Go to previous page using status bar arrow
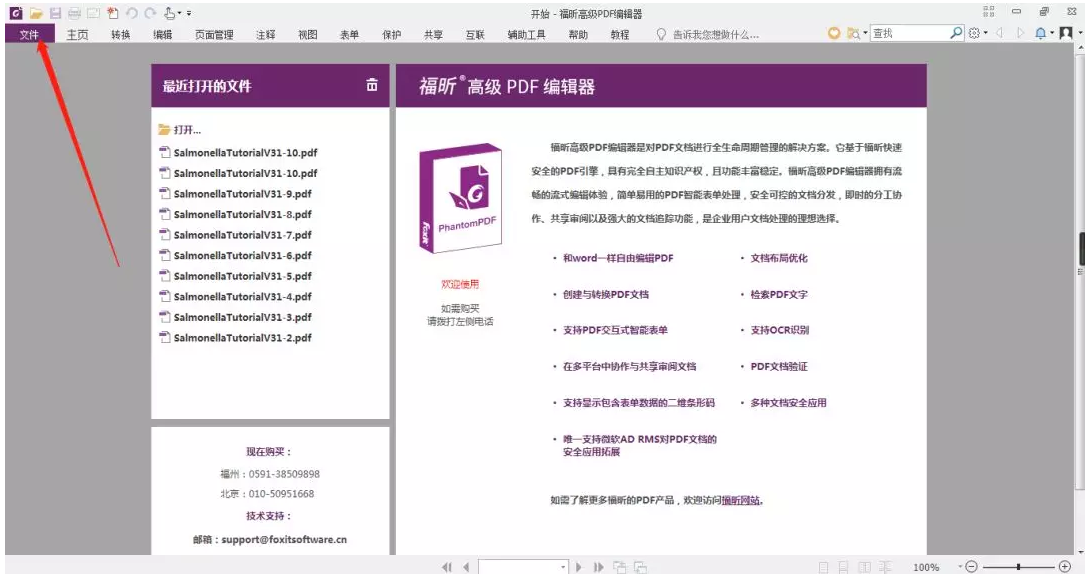 click(x=466, y=567)
